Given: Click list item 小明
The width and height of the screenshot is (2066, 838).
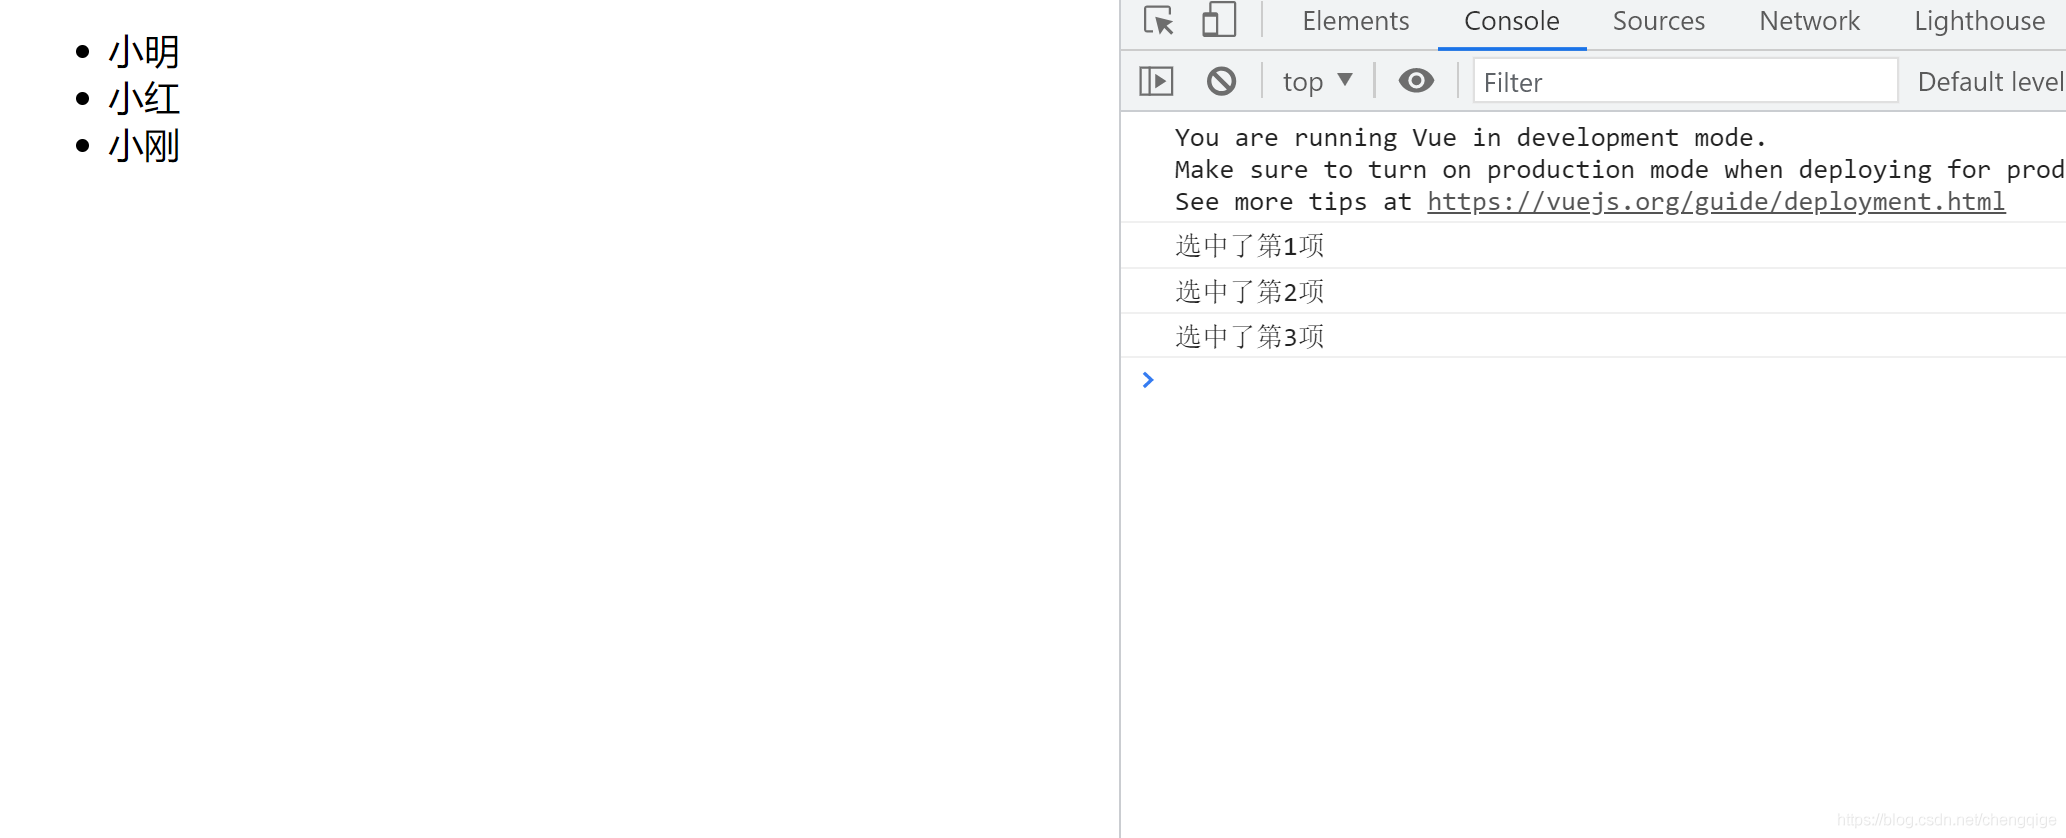Looking at the screenshot, I should [144, 52].
